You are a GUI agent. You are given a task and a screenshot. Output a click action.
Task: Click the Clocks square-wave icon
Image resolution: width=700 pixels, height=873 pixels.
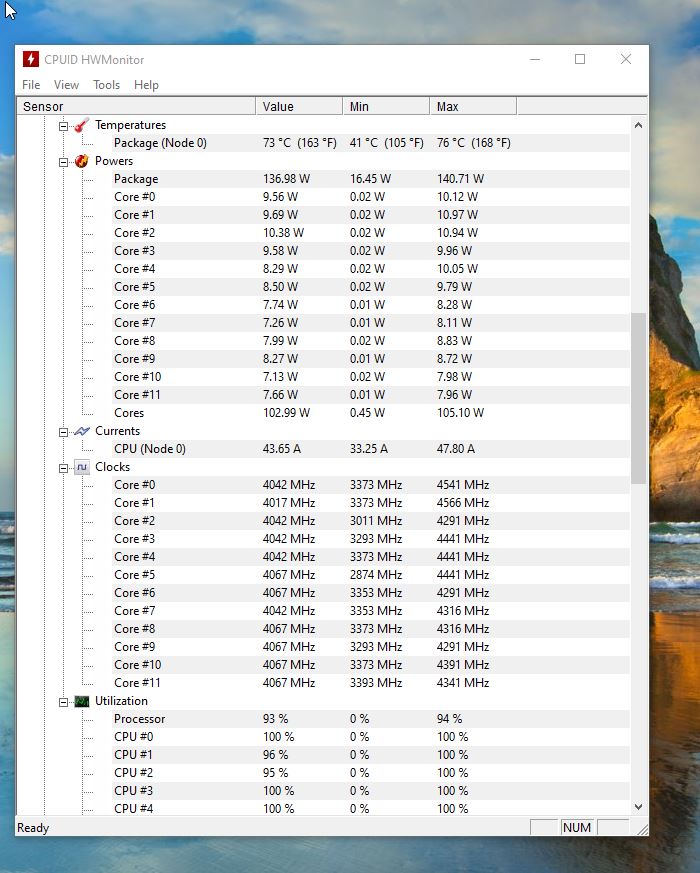coord(81,467)
